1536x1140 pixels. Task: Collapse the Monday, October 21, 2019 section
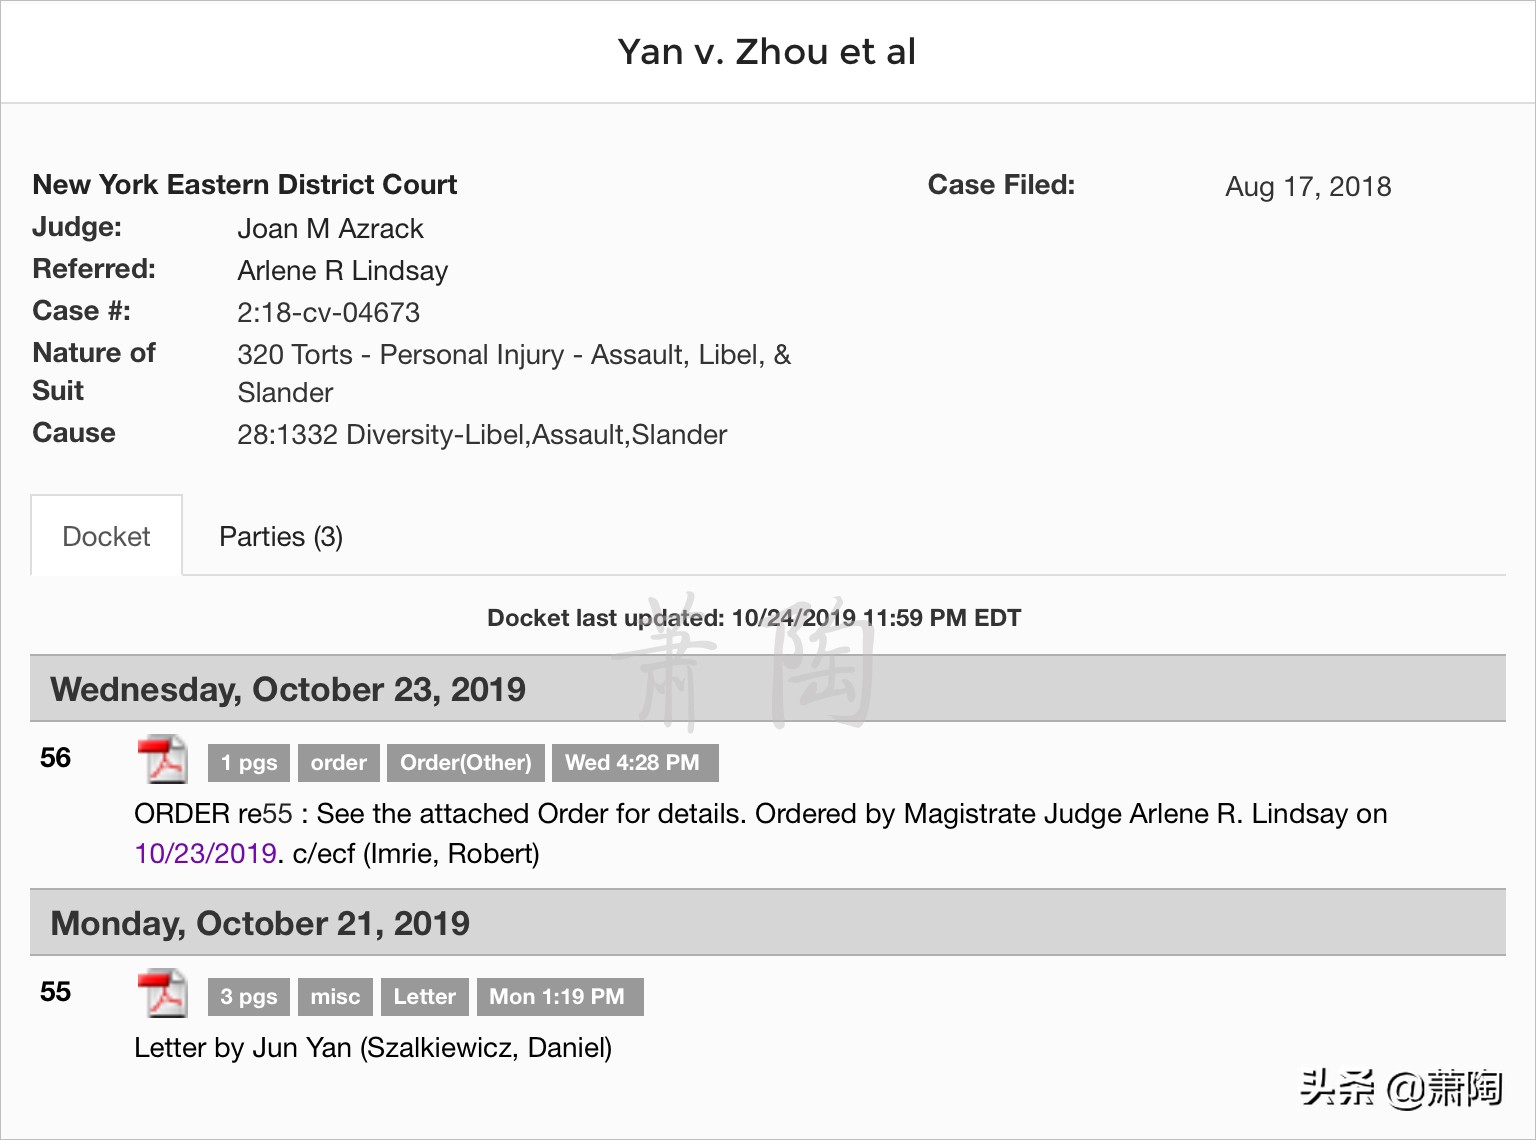pyautogui.click(x=261, y=923)
